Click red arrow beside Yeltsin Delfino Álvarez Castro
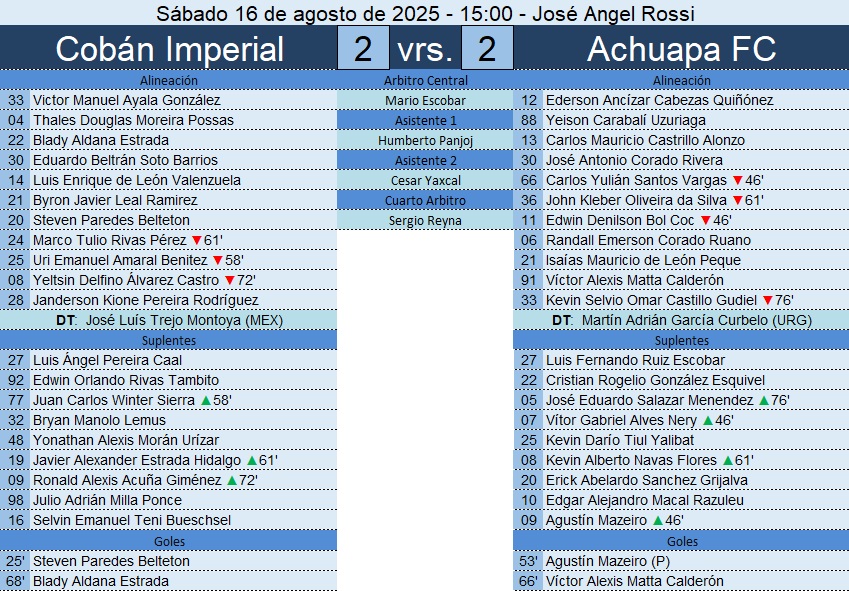 [x=229, y=281]
